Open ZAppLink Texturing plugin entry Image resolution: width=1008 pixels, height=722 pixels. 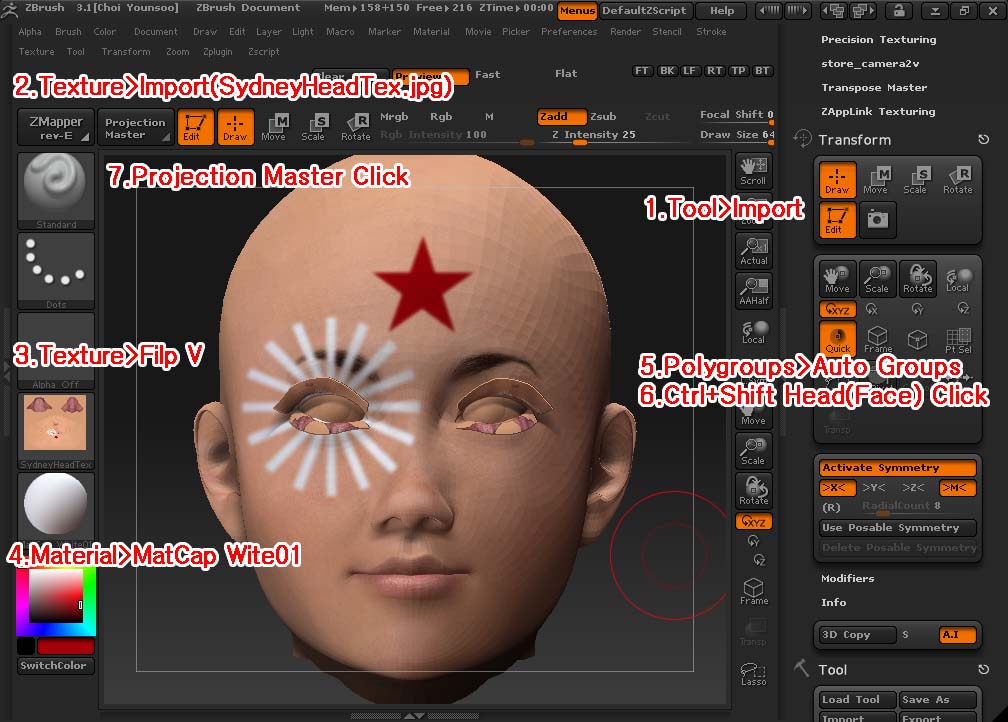tap(878, 112)
